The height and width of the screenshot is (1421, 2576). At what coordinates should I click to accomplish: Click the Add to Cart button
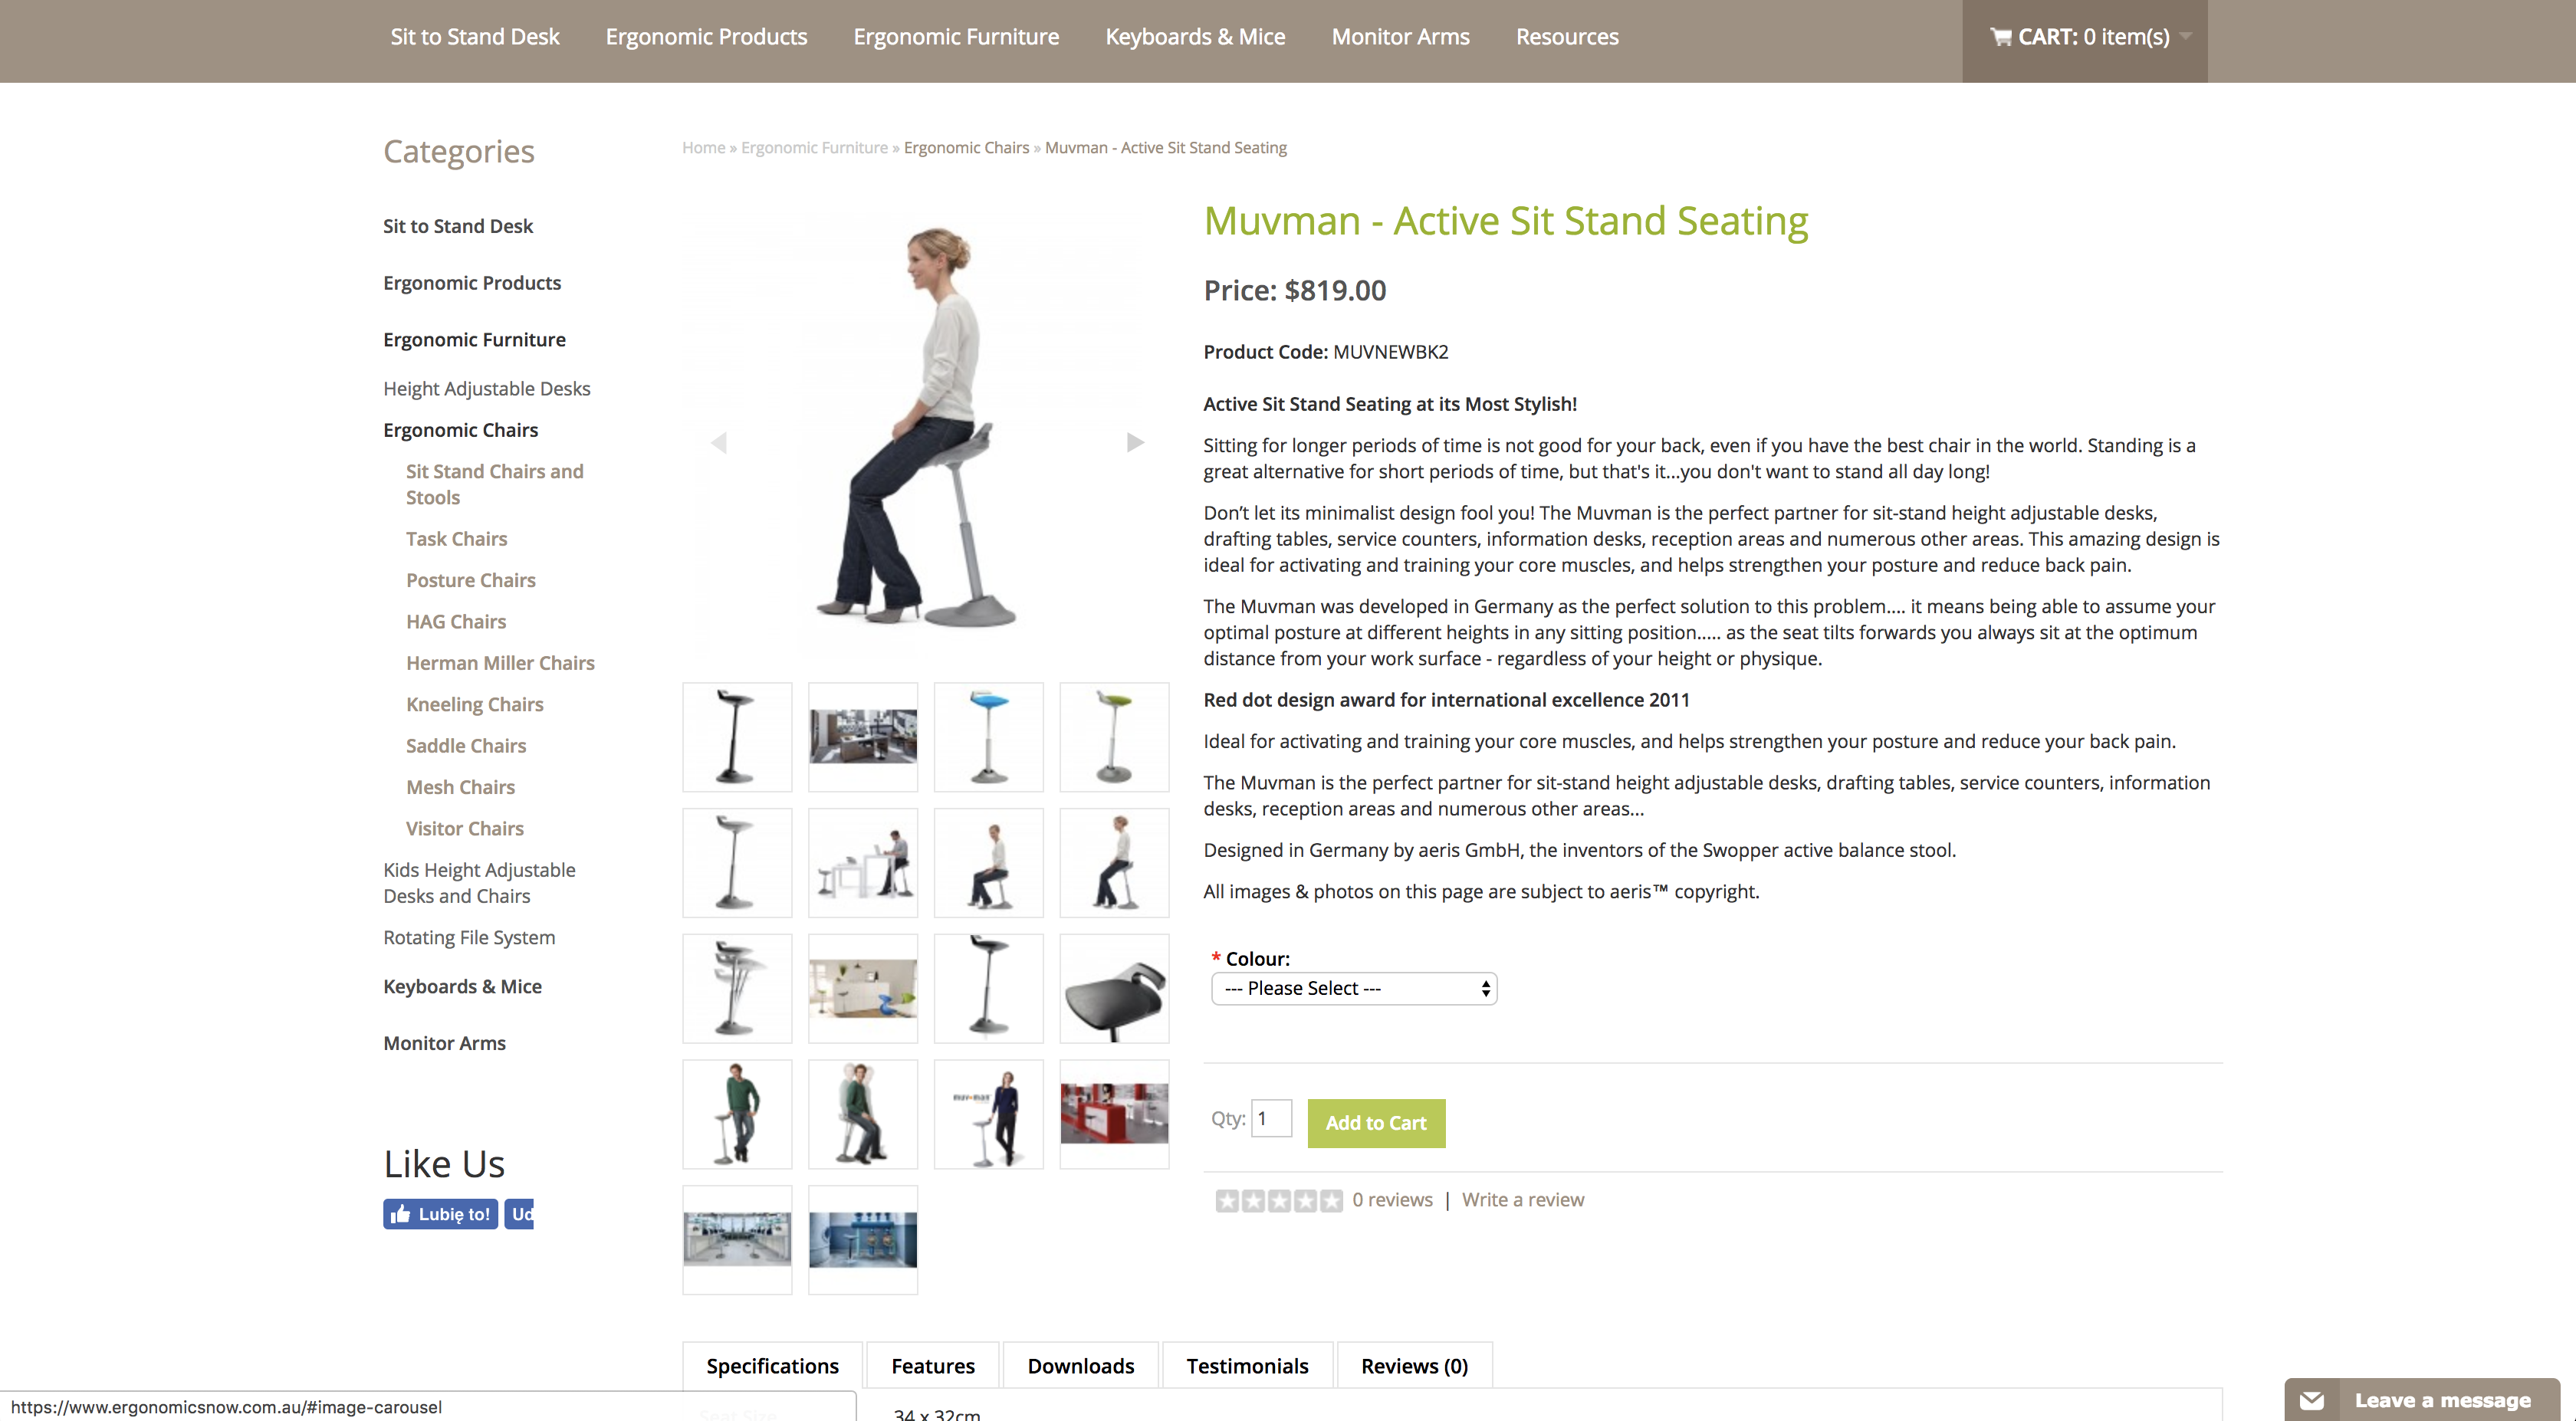(1376, 1123)
